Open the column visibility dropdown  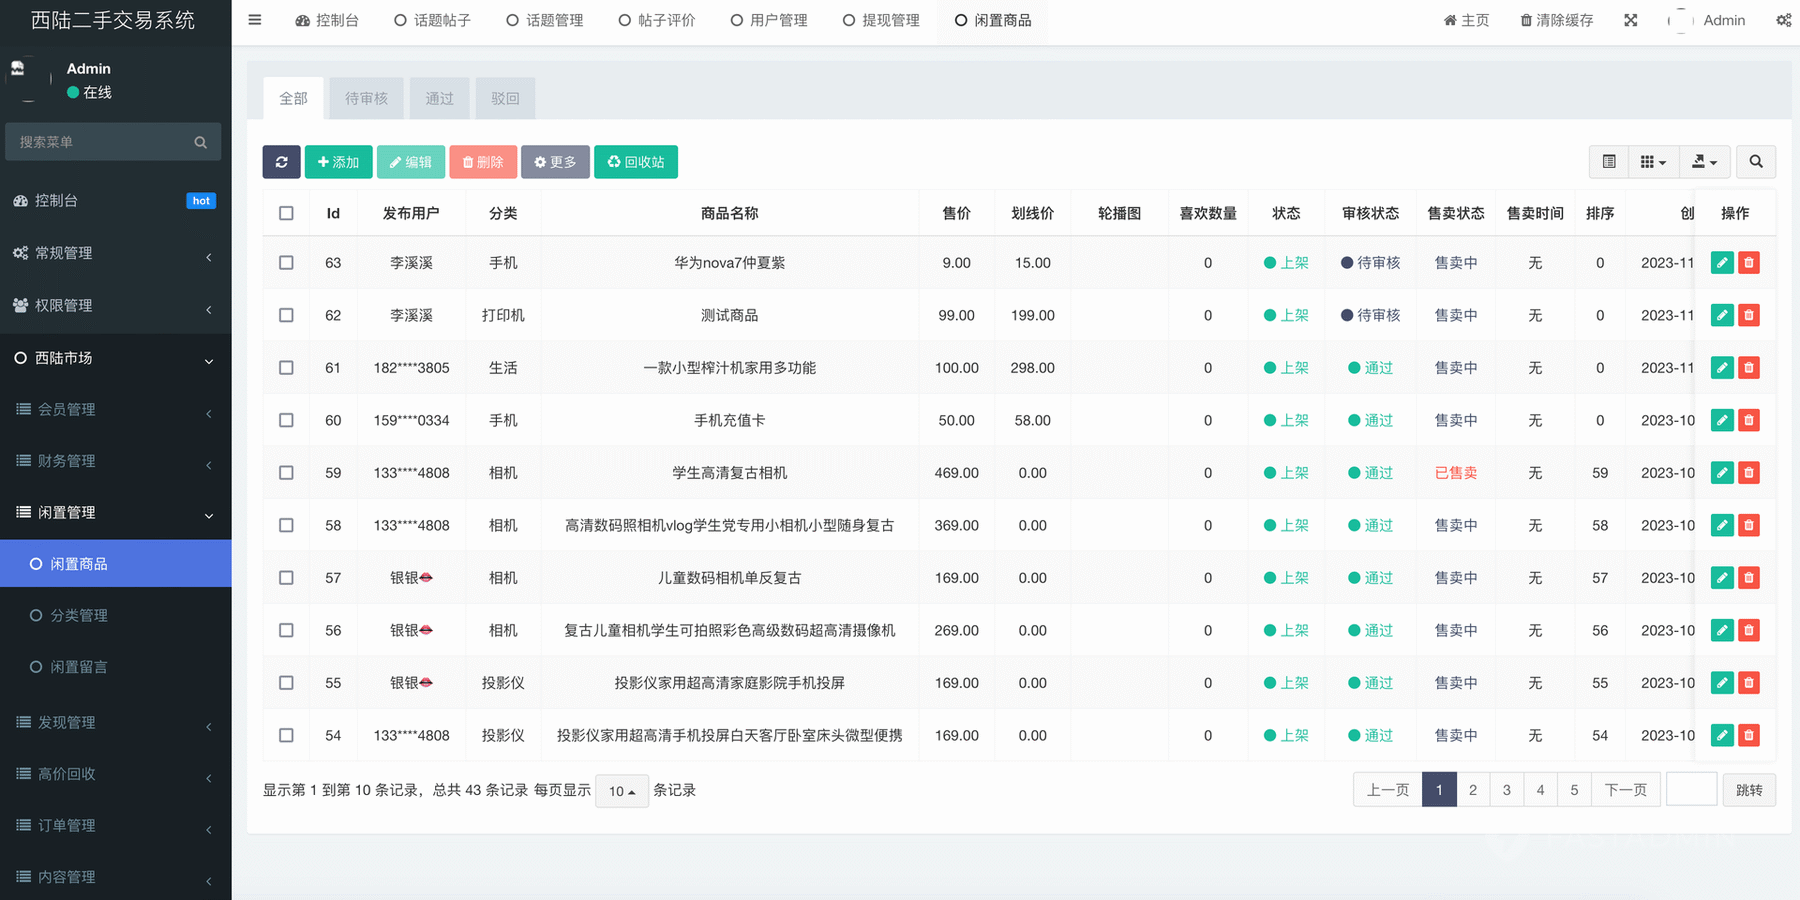coord(1652,162)
